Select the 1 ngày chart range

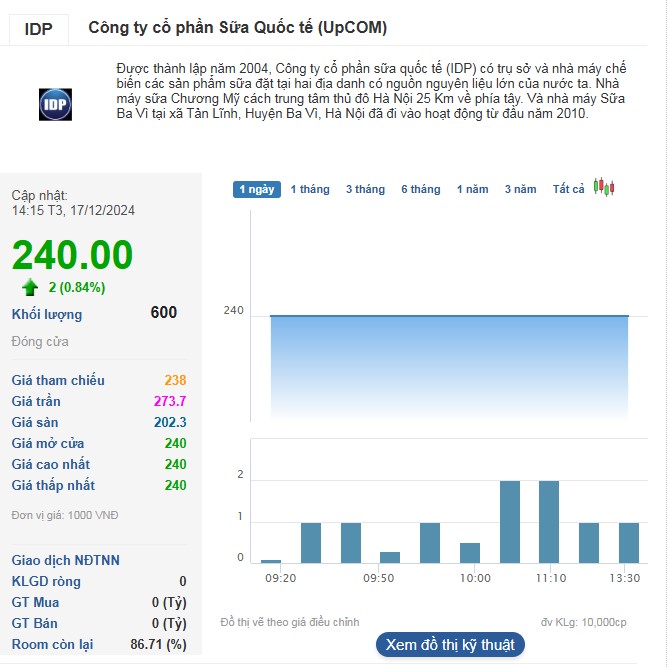pyautogui.click(x=256, y=189)
